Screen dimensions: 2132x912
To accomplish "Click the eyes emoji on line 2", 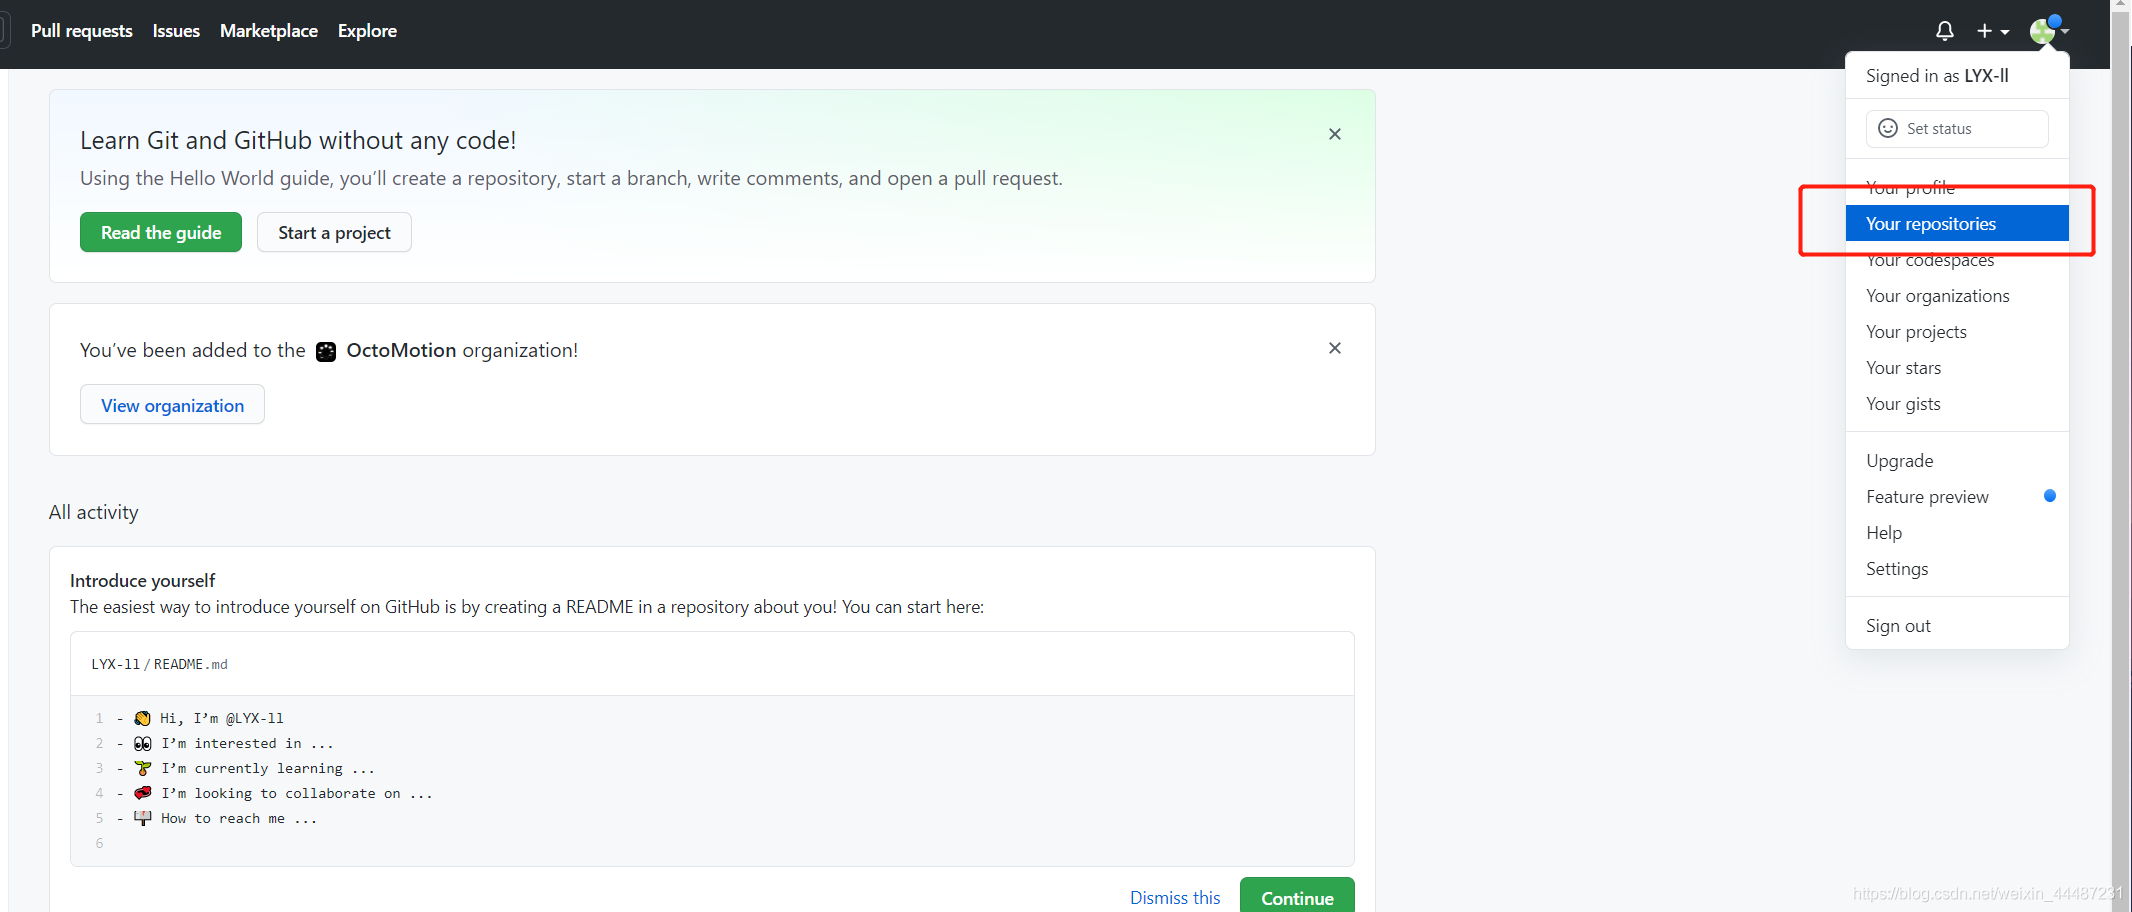I will [143, 743].
